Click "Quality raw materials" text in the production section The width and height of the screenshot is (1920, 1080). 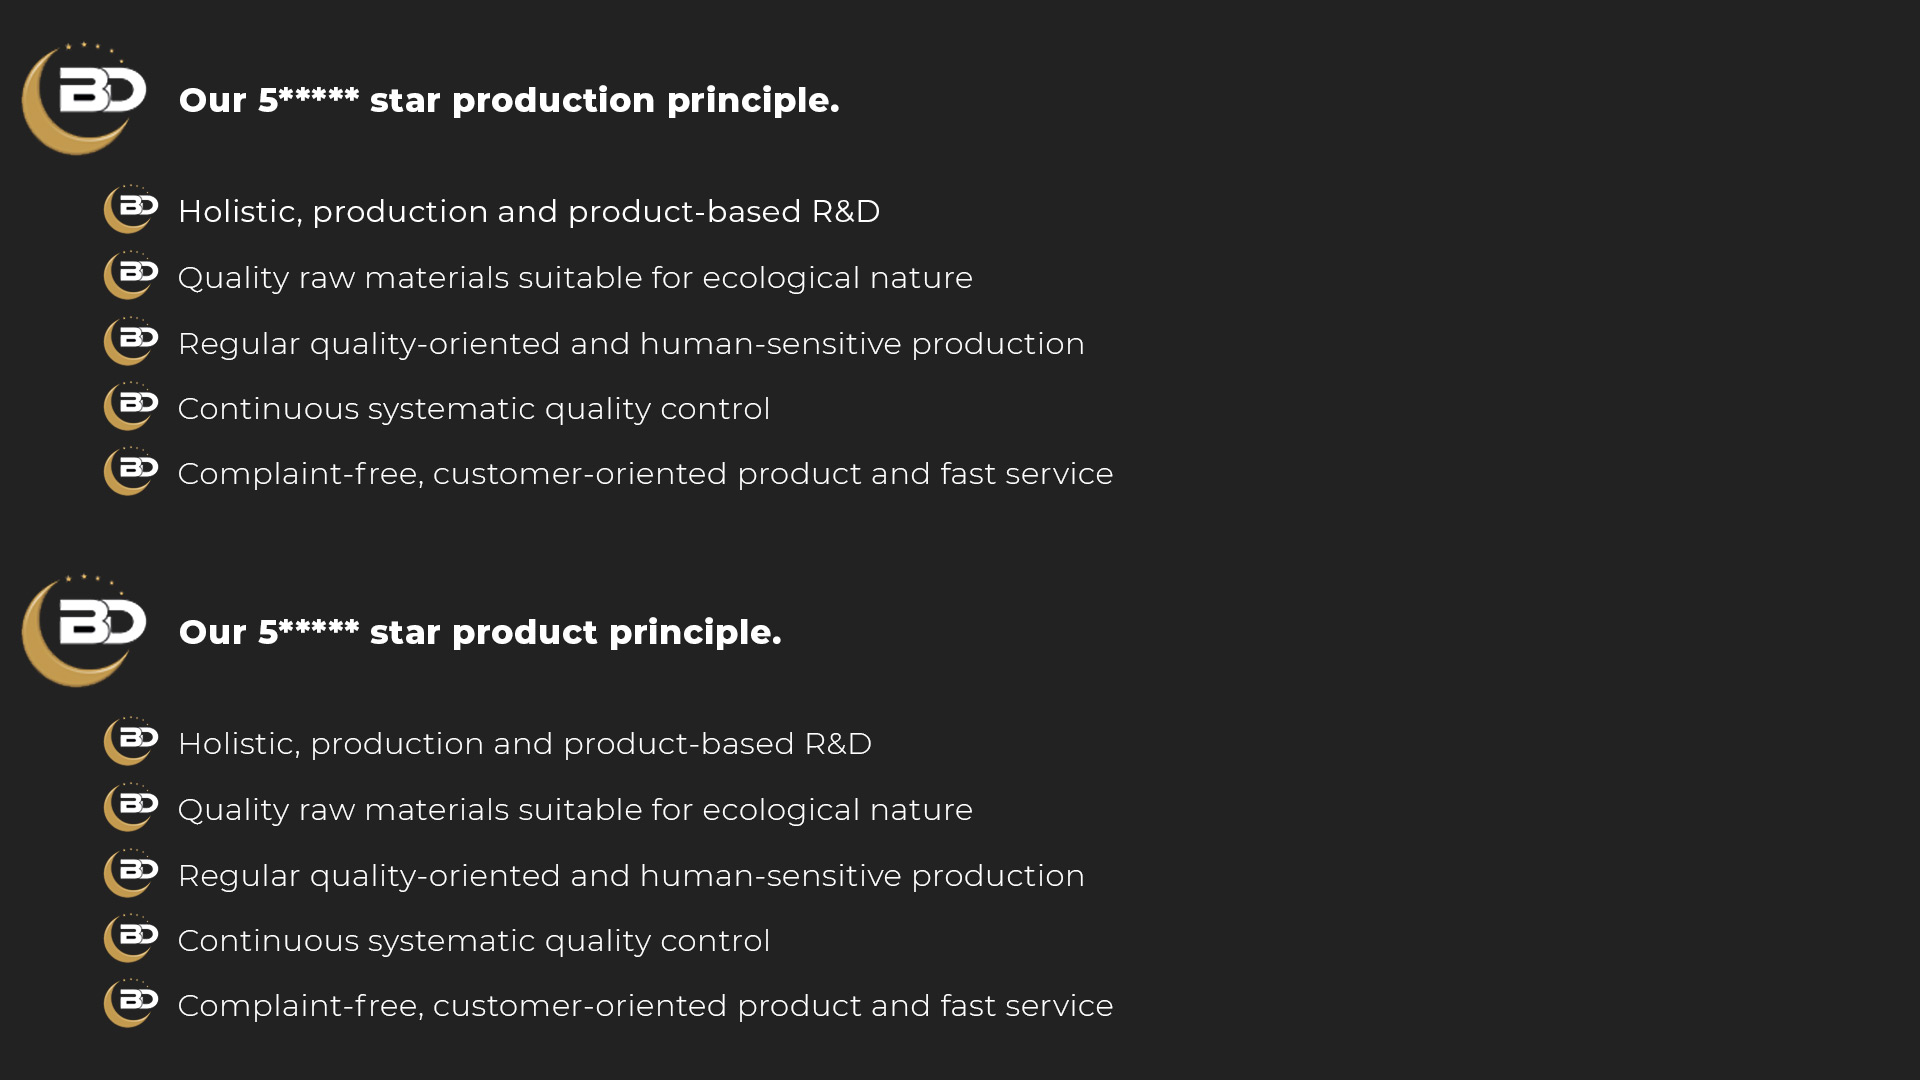tap(574, 278)
